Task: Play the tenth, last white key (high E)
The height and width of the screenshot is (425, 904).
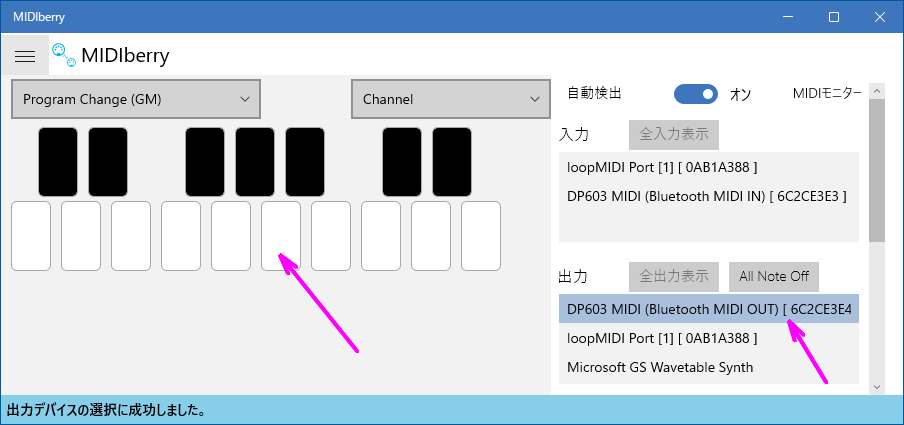Action: [481, 236]
